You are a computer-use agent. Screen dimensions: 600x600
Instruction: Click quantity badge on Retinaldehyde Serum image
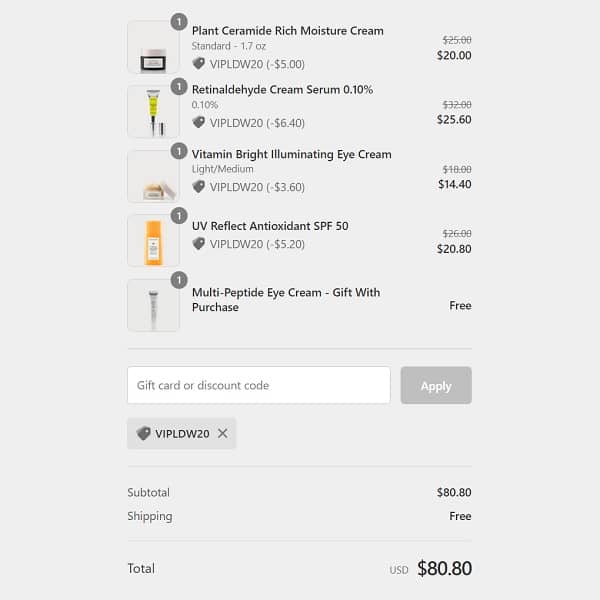coord(179,87)
